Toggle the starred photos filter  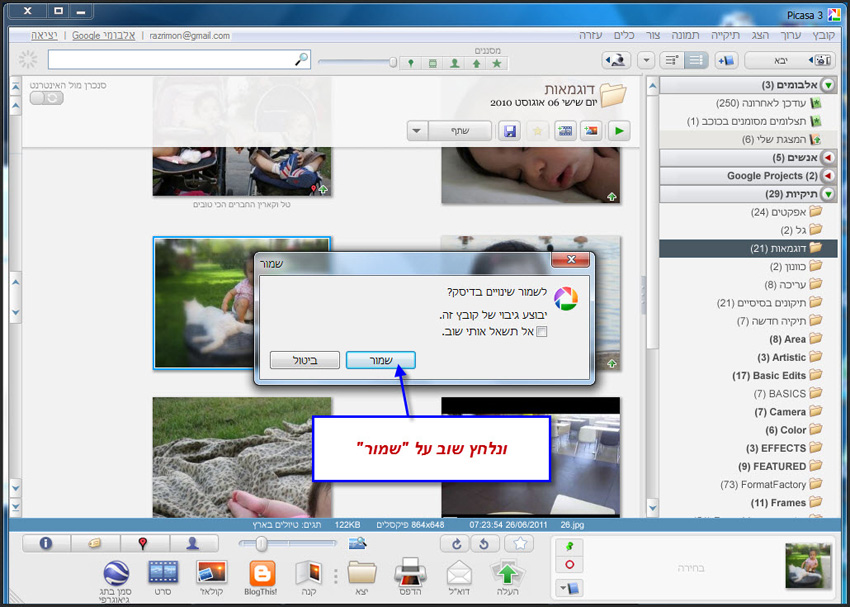[x=497, y=63]
